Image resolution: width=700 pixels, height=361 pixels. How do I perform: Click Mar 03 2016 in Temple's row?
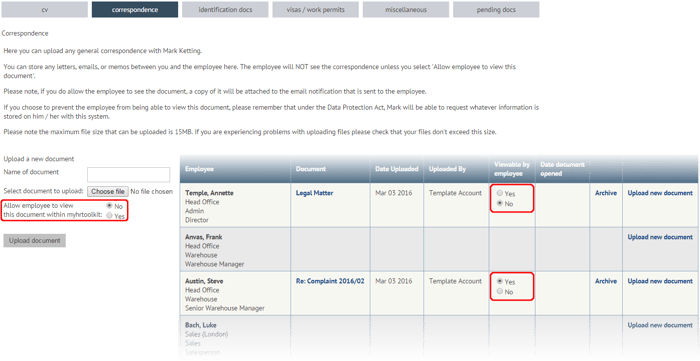point(393,193)
